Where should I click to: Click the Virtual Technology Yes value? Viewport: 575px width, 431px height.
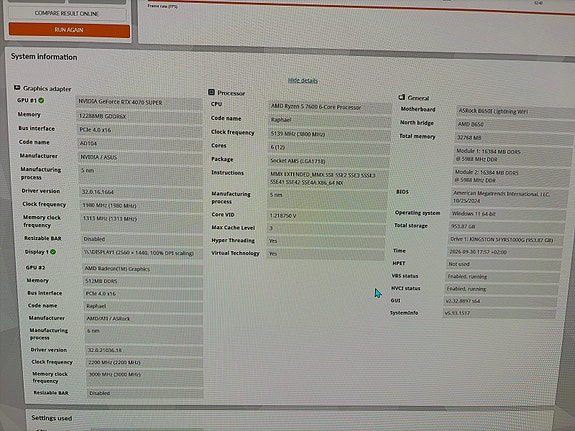(x=326, y=254)
